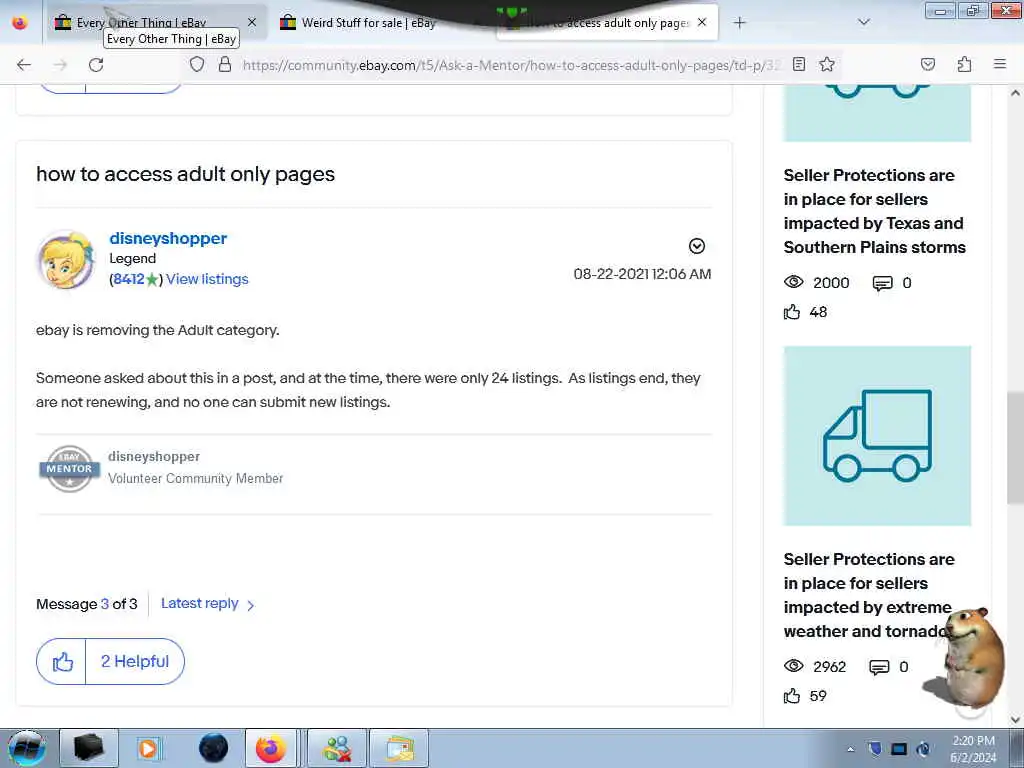This screenshot has width=1024, height=768.
Task: Open the View listings link
Action: [x=207, y=279]
